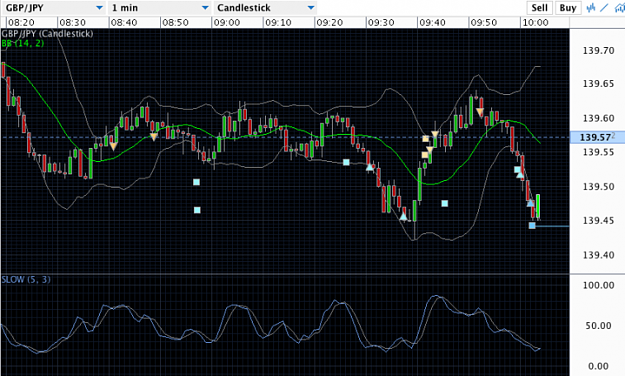Click the 09:30 time axis label
The height and width of the screenshot is (376, 625).
click(x=381, y=22)
